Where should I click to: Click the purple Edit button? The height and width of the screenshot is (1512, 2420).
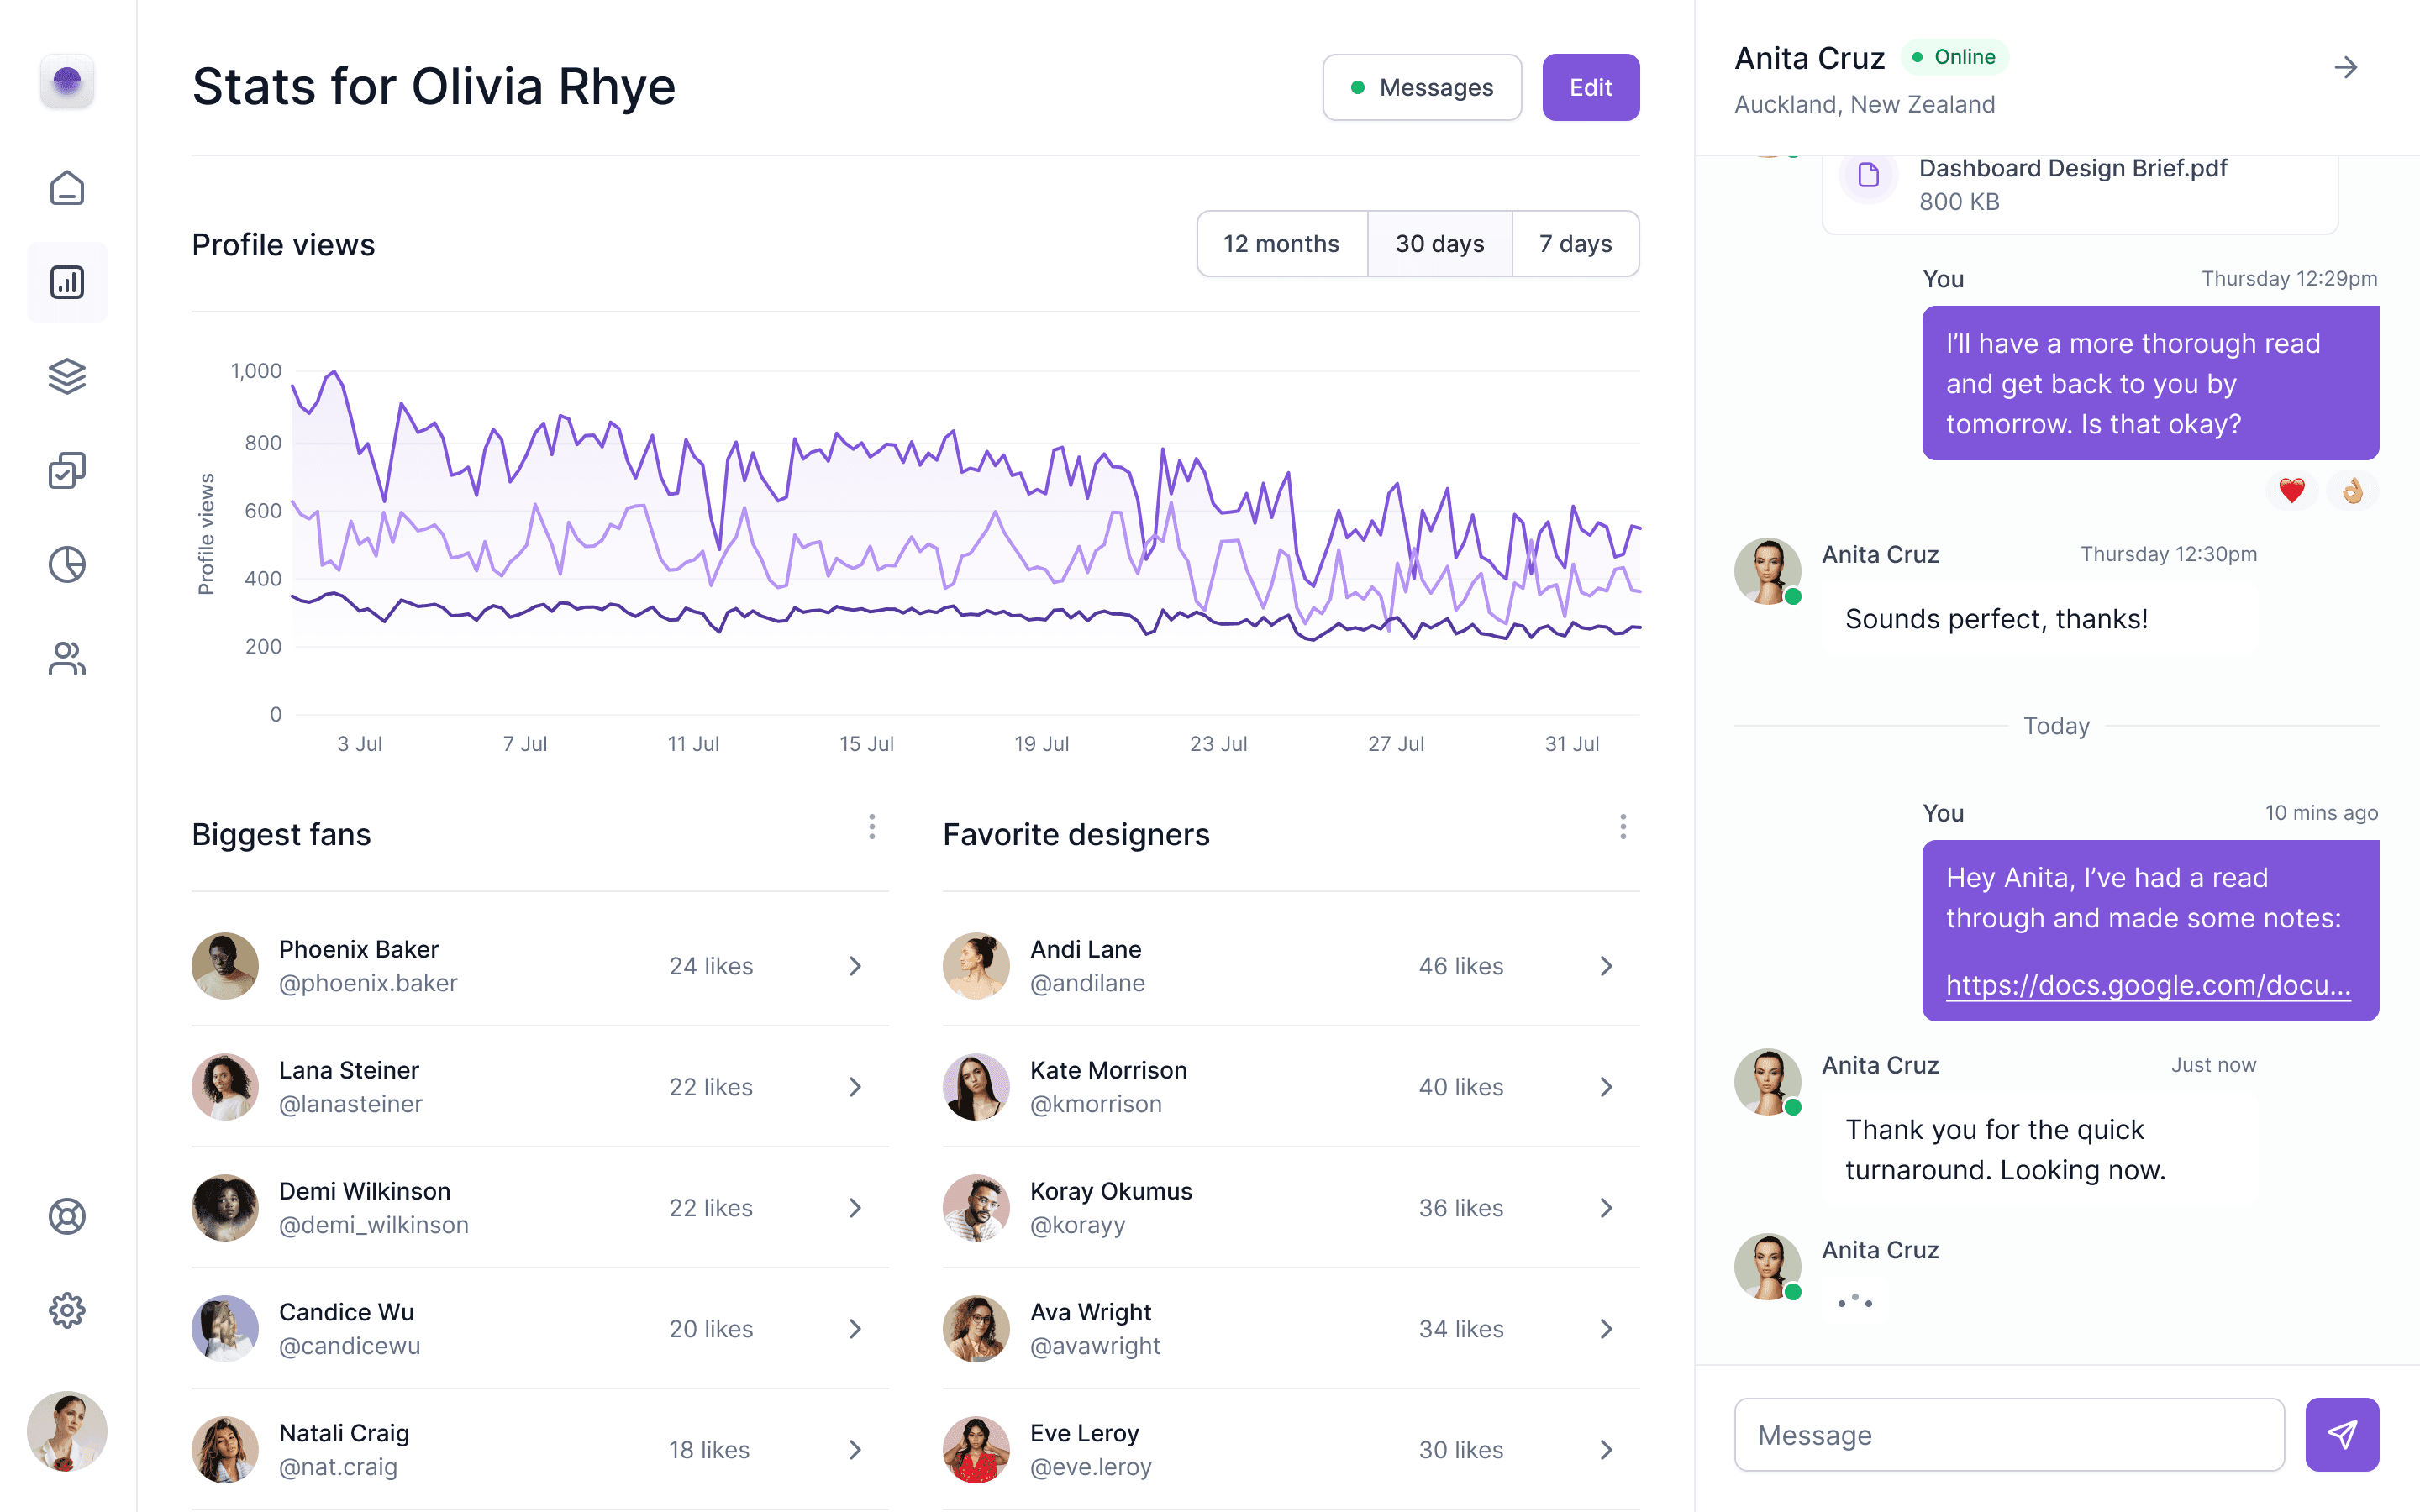(x=1590, y=88)
